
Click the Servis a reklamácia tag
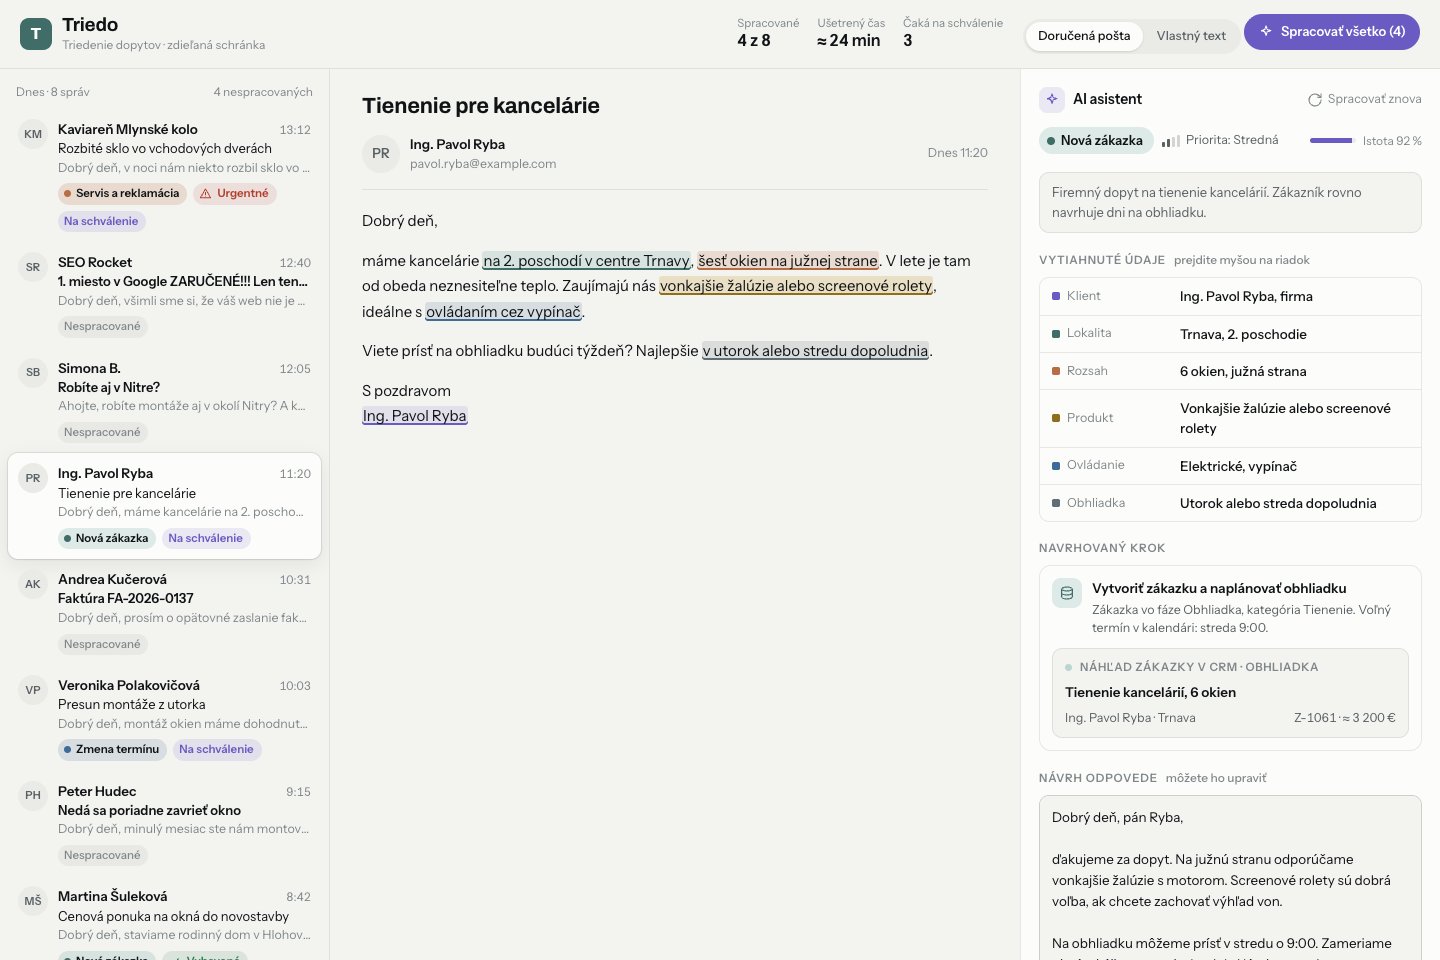[122, 194]
